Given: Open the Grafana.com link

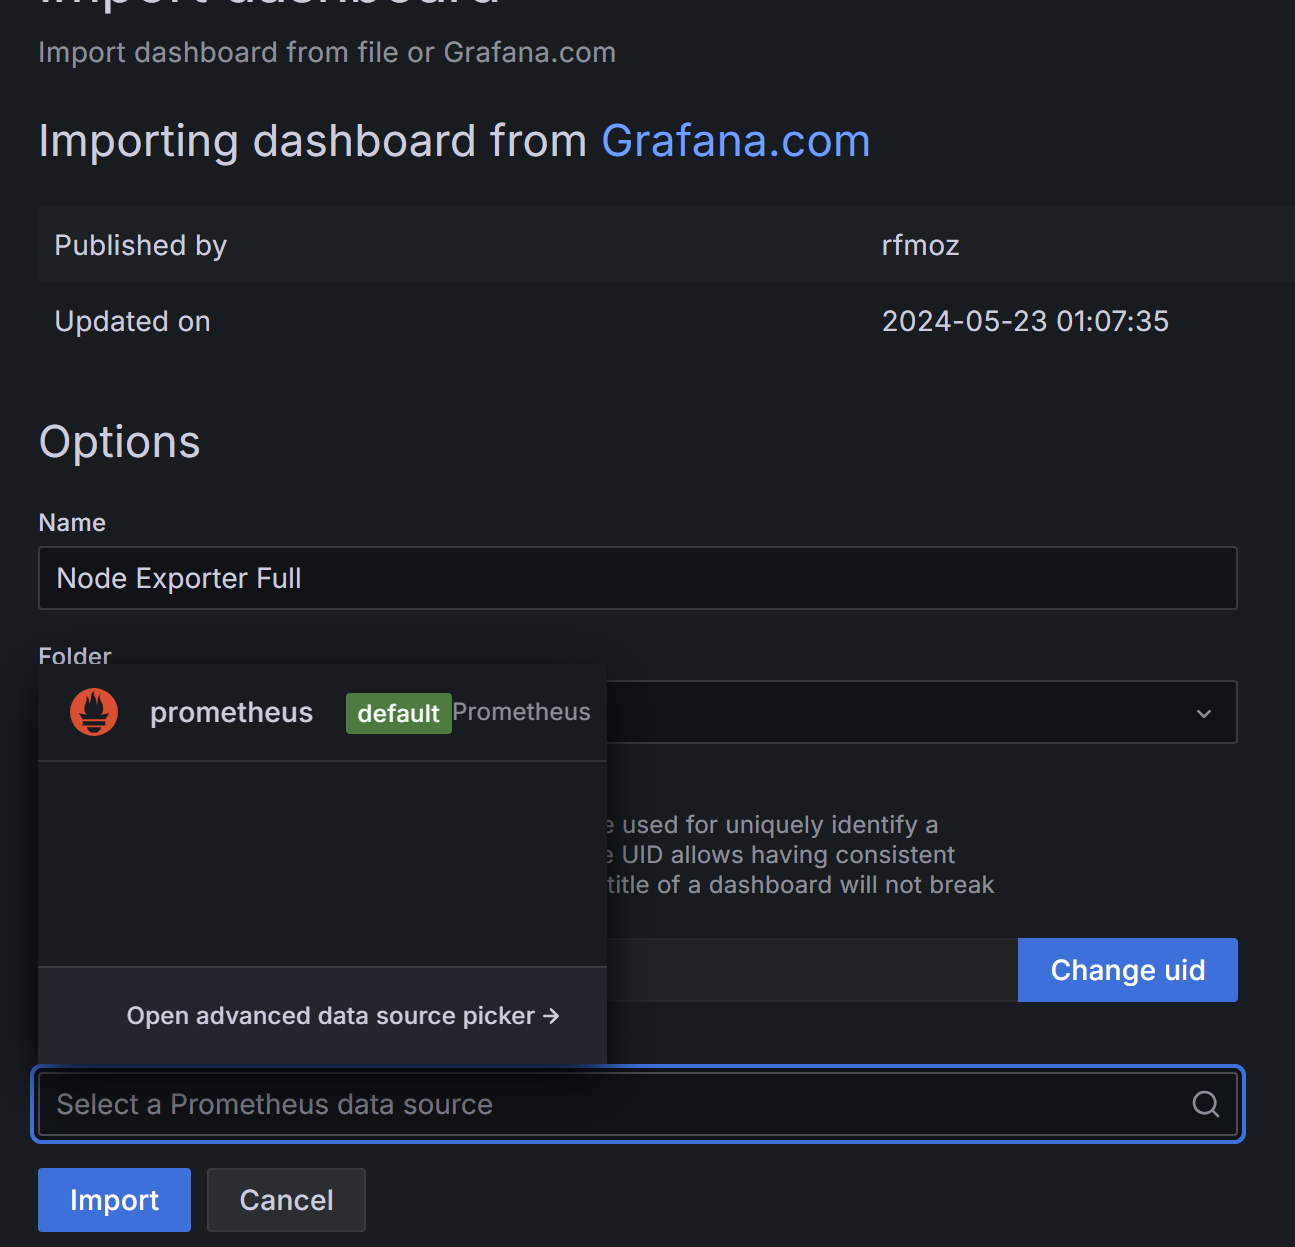Looking at the screenshot, I should tap(736, 141).
